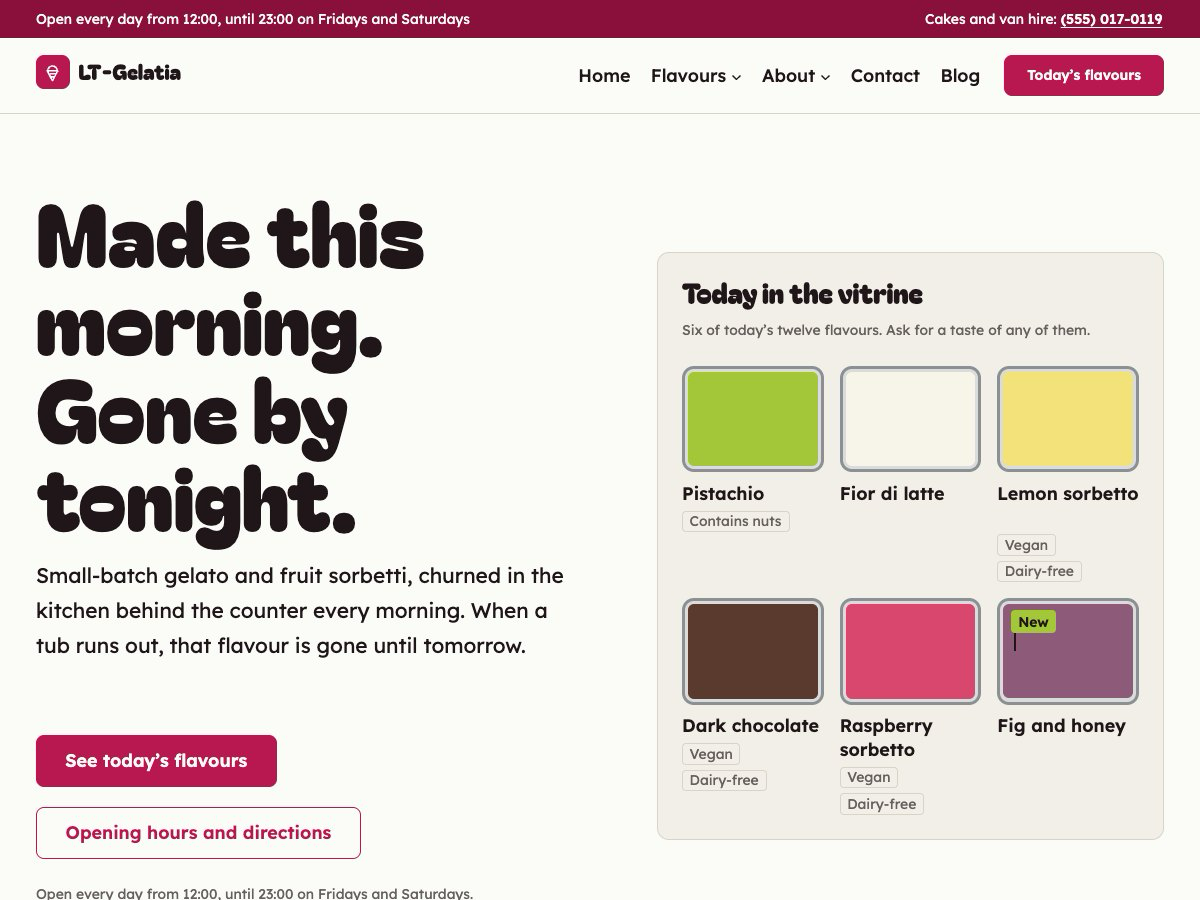This screenshot has height=900, width=1200.
Task: Go to the Home page
Action: click(x=604, y=76)
